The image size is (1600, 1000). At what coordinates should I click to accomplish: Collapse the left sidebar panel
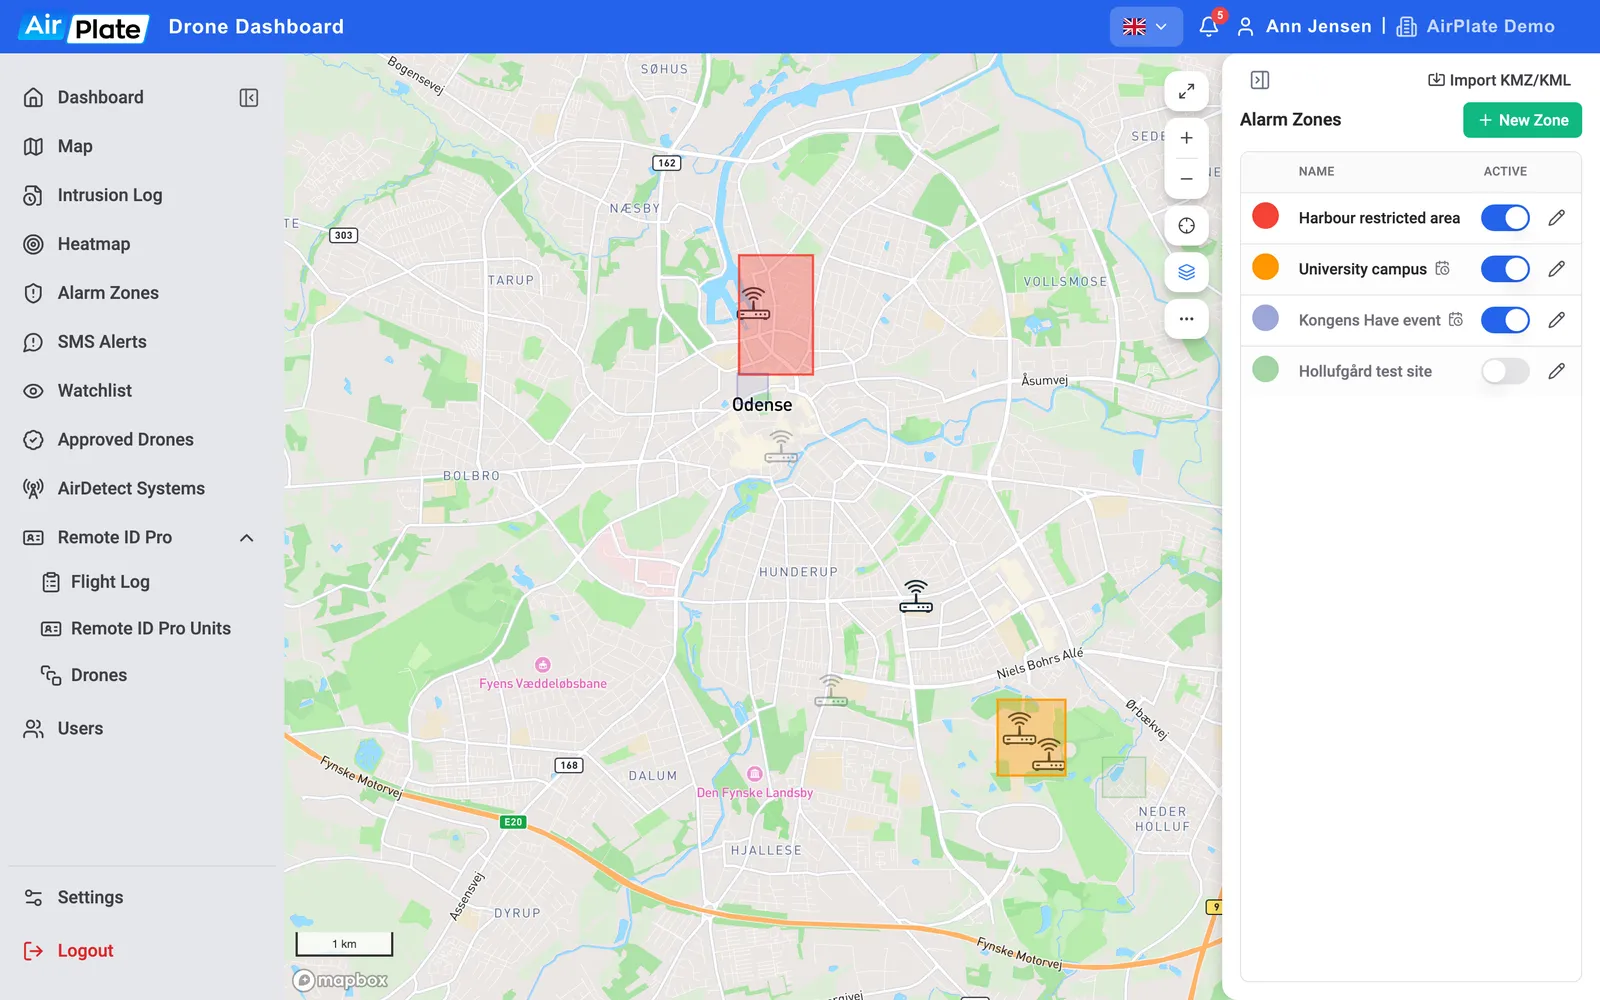coord(249,97)
